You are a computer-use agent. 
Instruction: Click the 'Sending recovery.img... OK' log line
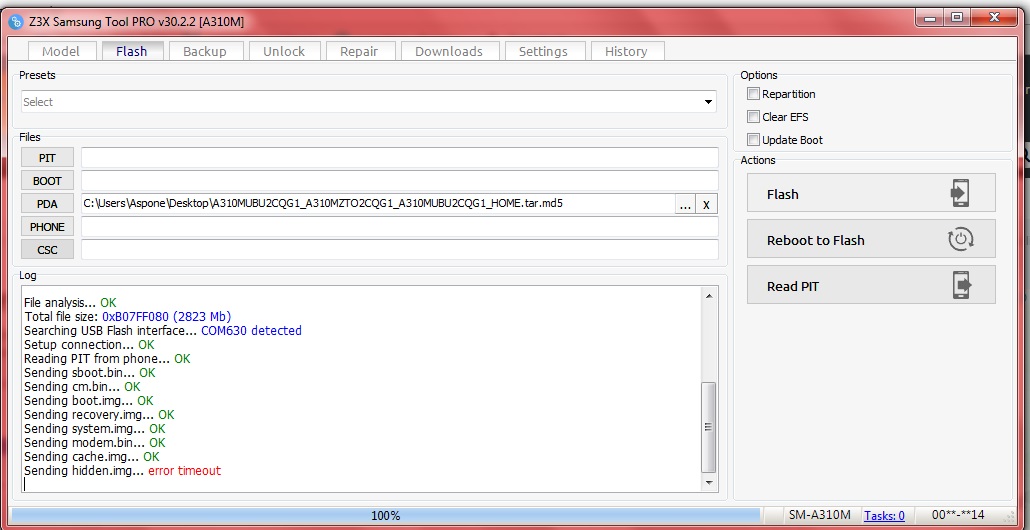[x=99, y=414]
